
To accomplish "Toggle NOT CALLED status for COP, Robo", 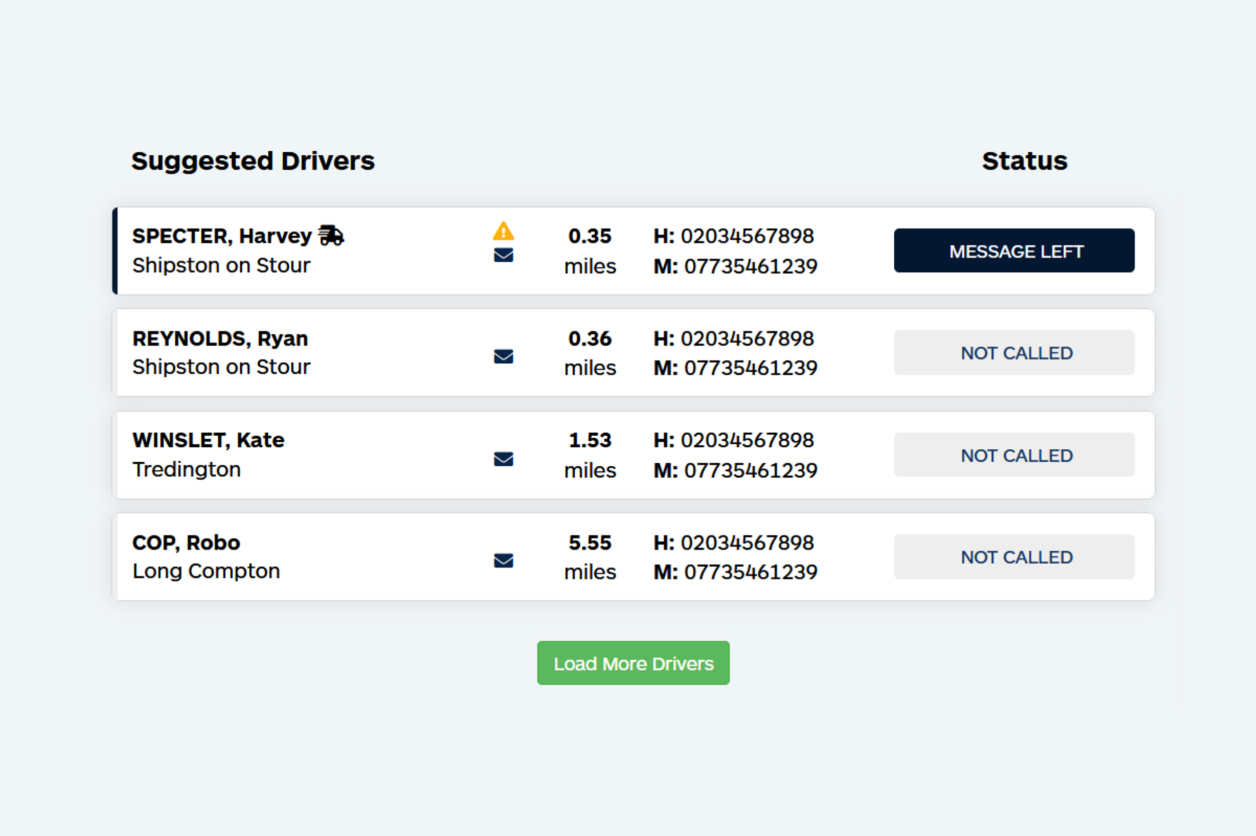I will (1014, 557).
